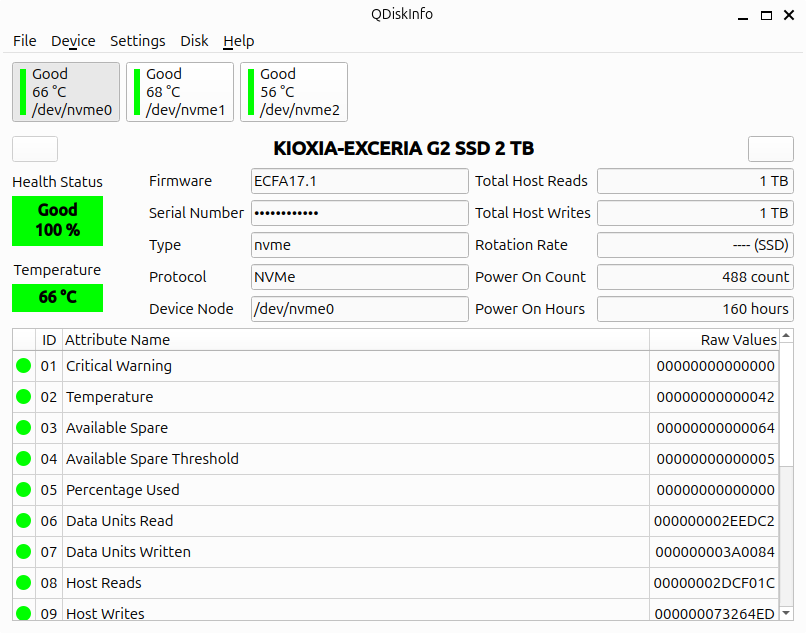Click the green status dot for Host Writes
The height and width of the screenshot is (633, 806).
[x=24, y=613]
